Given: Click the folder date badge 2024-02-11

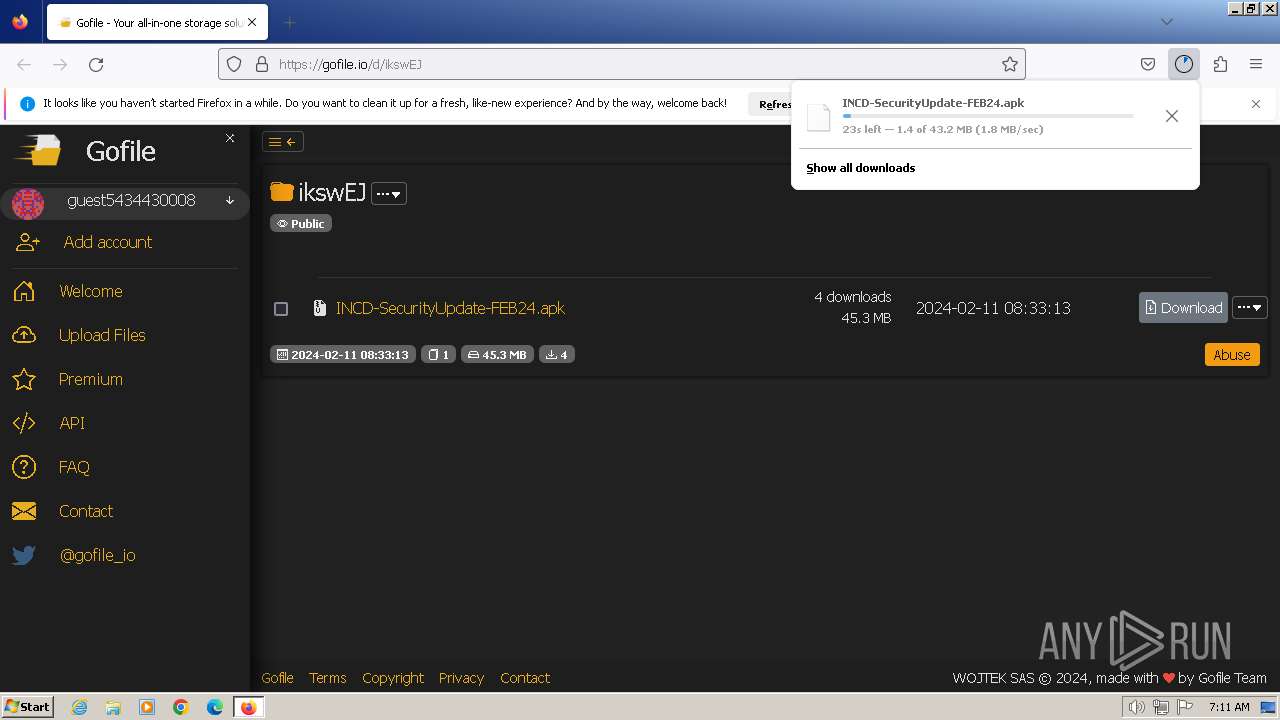Looking at the screenshot, I should (343, 354).
